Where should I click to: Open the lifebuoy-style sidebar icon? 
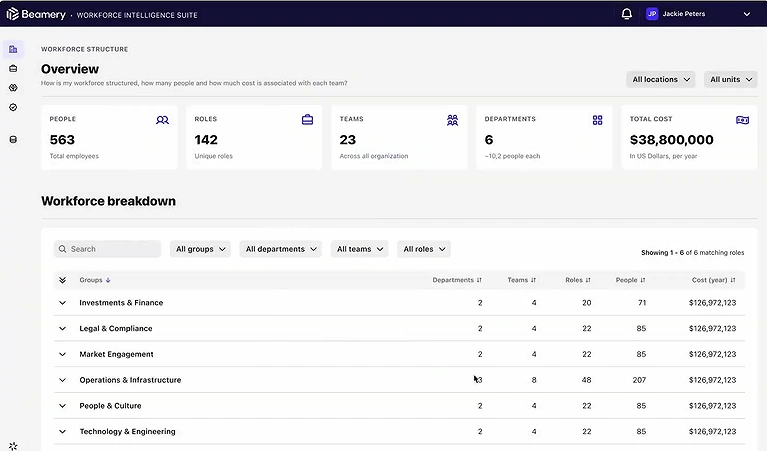[x=13, y=88]
